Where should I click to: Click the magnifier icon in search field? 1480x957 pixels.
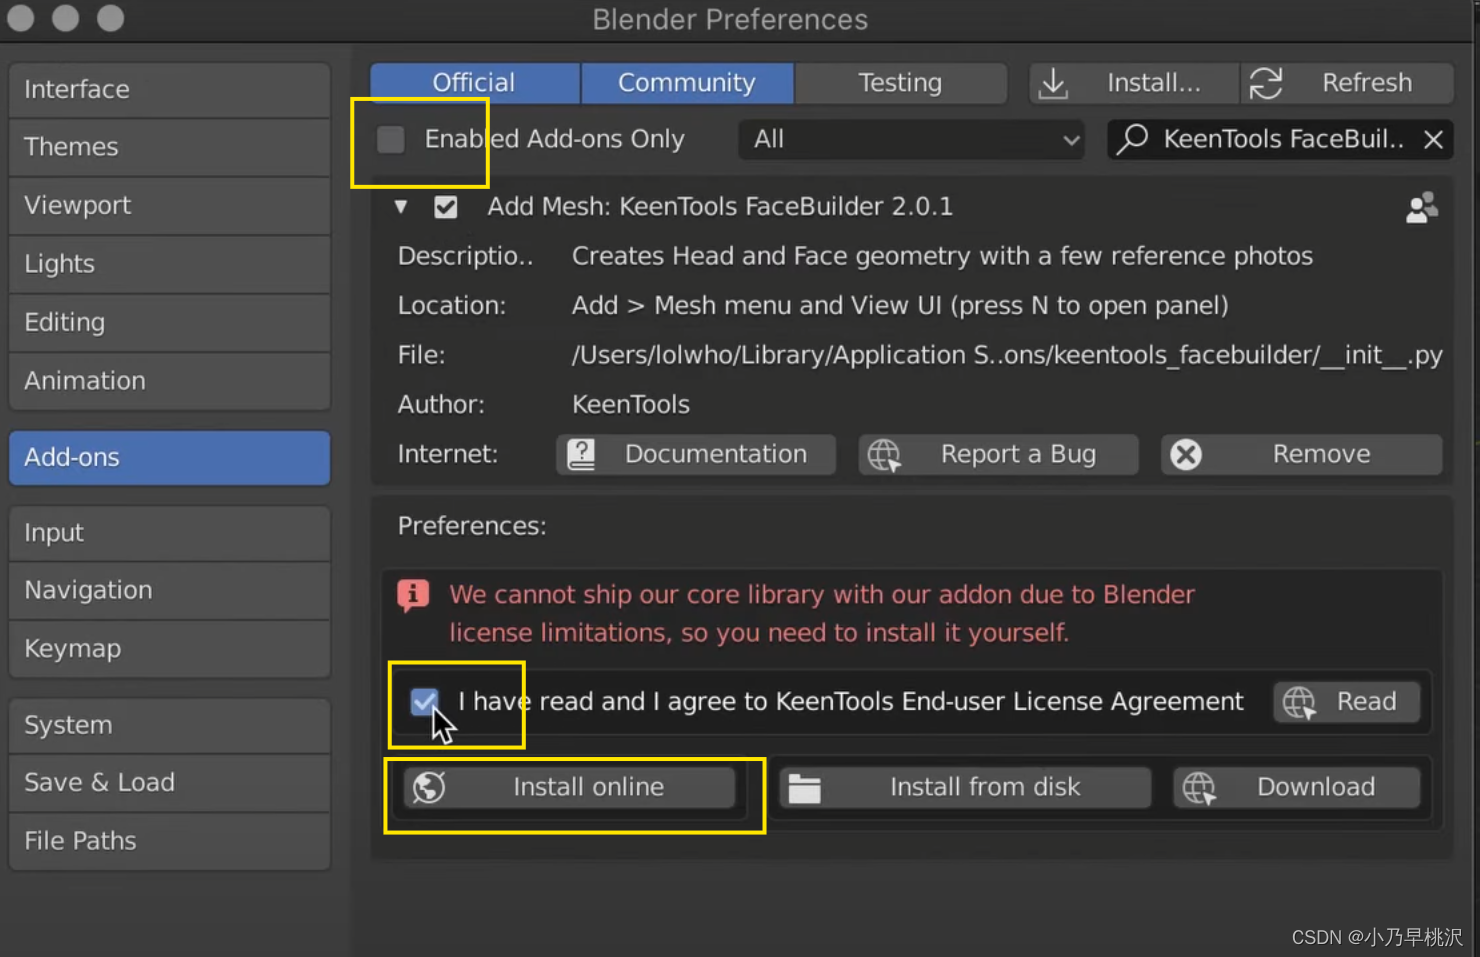1132,139
